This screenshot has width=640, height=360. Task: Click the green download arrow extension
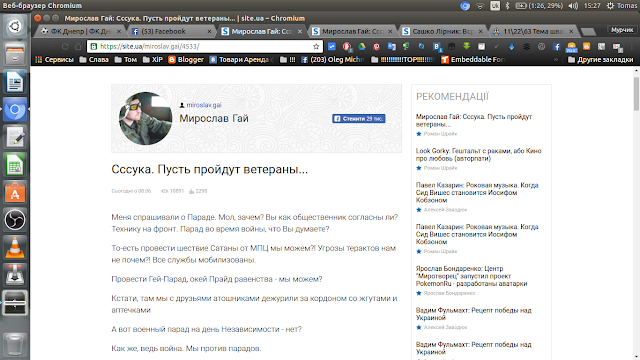click(x=467, y=46)
